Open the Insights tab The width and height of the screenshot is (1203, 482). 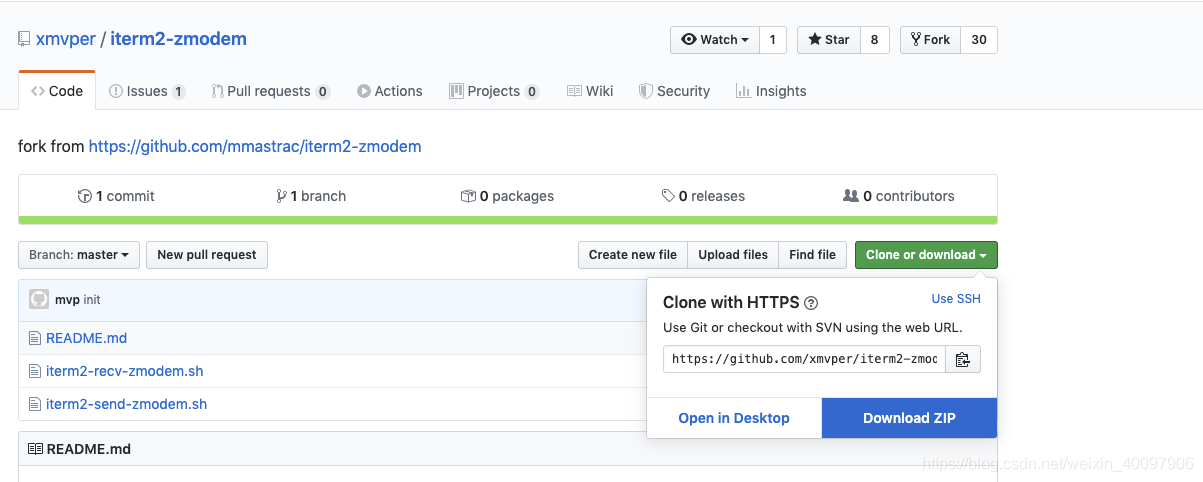(771, 91)
